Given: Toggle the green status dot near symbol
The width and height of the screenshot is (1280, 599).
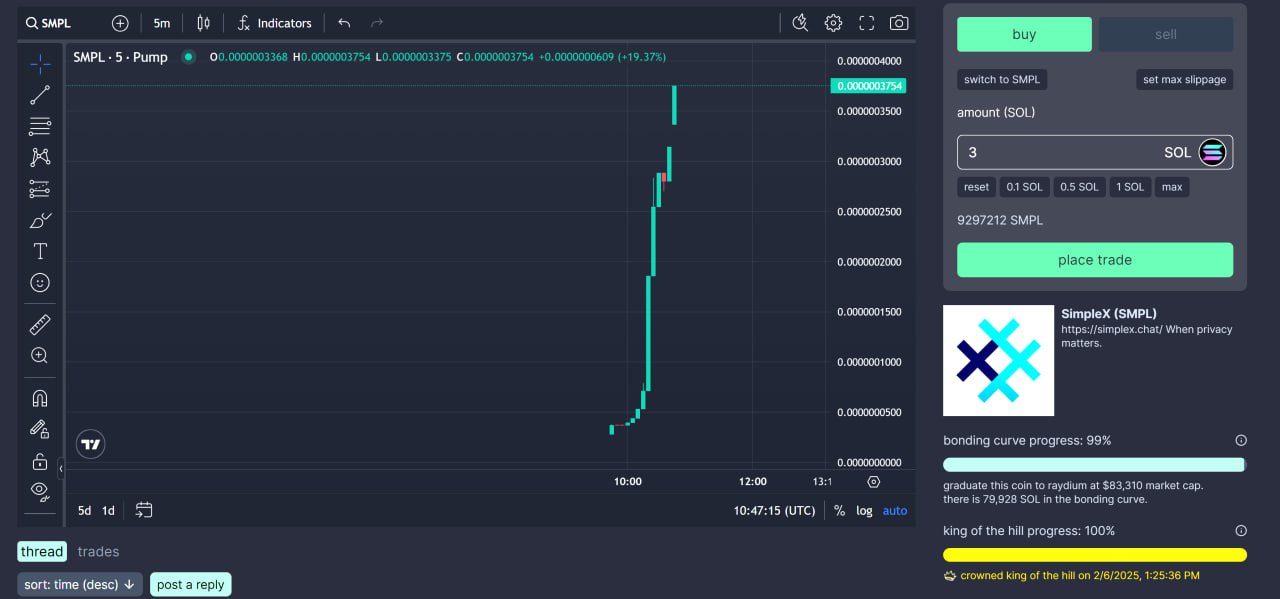Looking at the screenshot, I should pyautogui.click(x=188, y=57).
